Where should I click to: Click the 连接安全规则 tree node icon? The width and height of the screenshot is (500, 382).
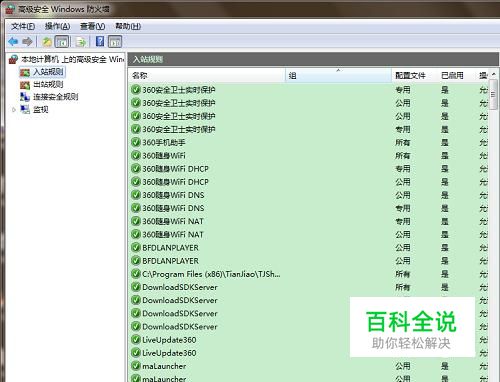click(25, 97)
